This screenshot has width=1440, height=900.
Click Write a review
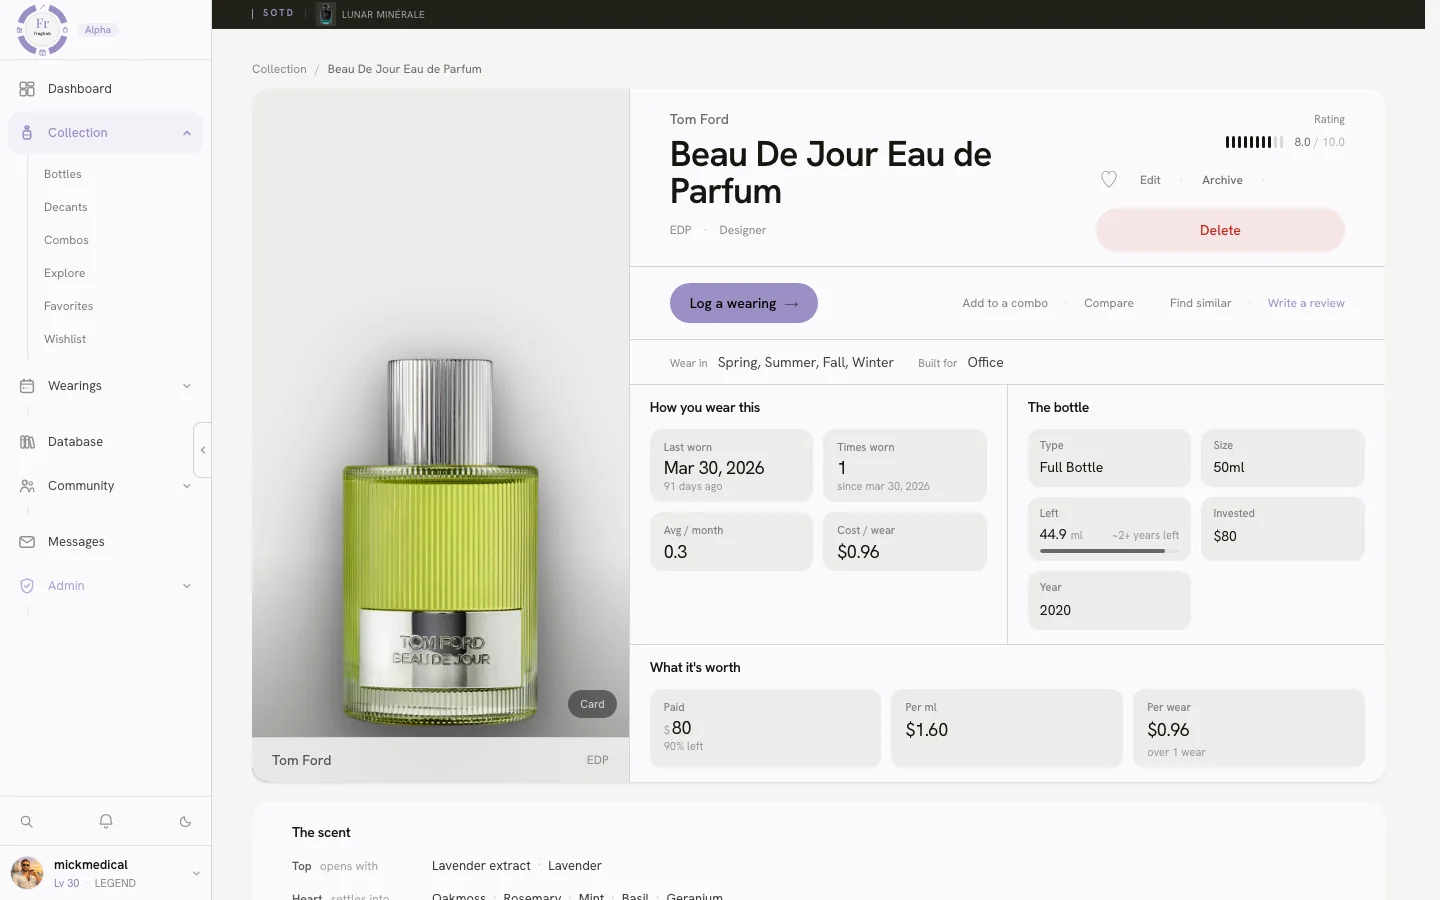(x=1306, y=303)
